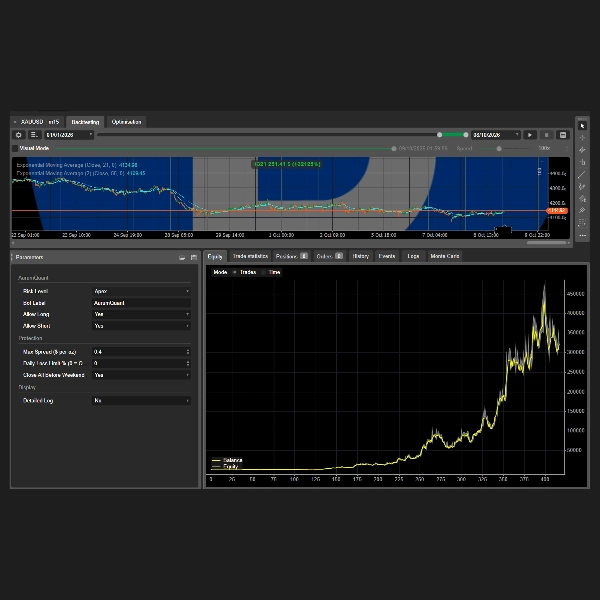Open the Detailed Log dropdown
The image size is (600, 600).
click(141, 401)
